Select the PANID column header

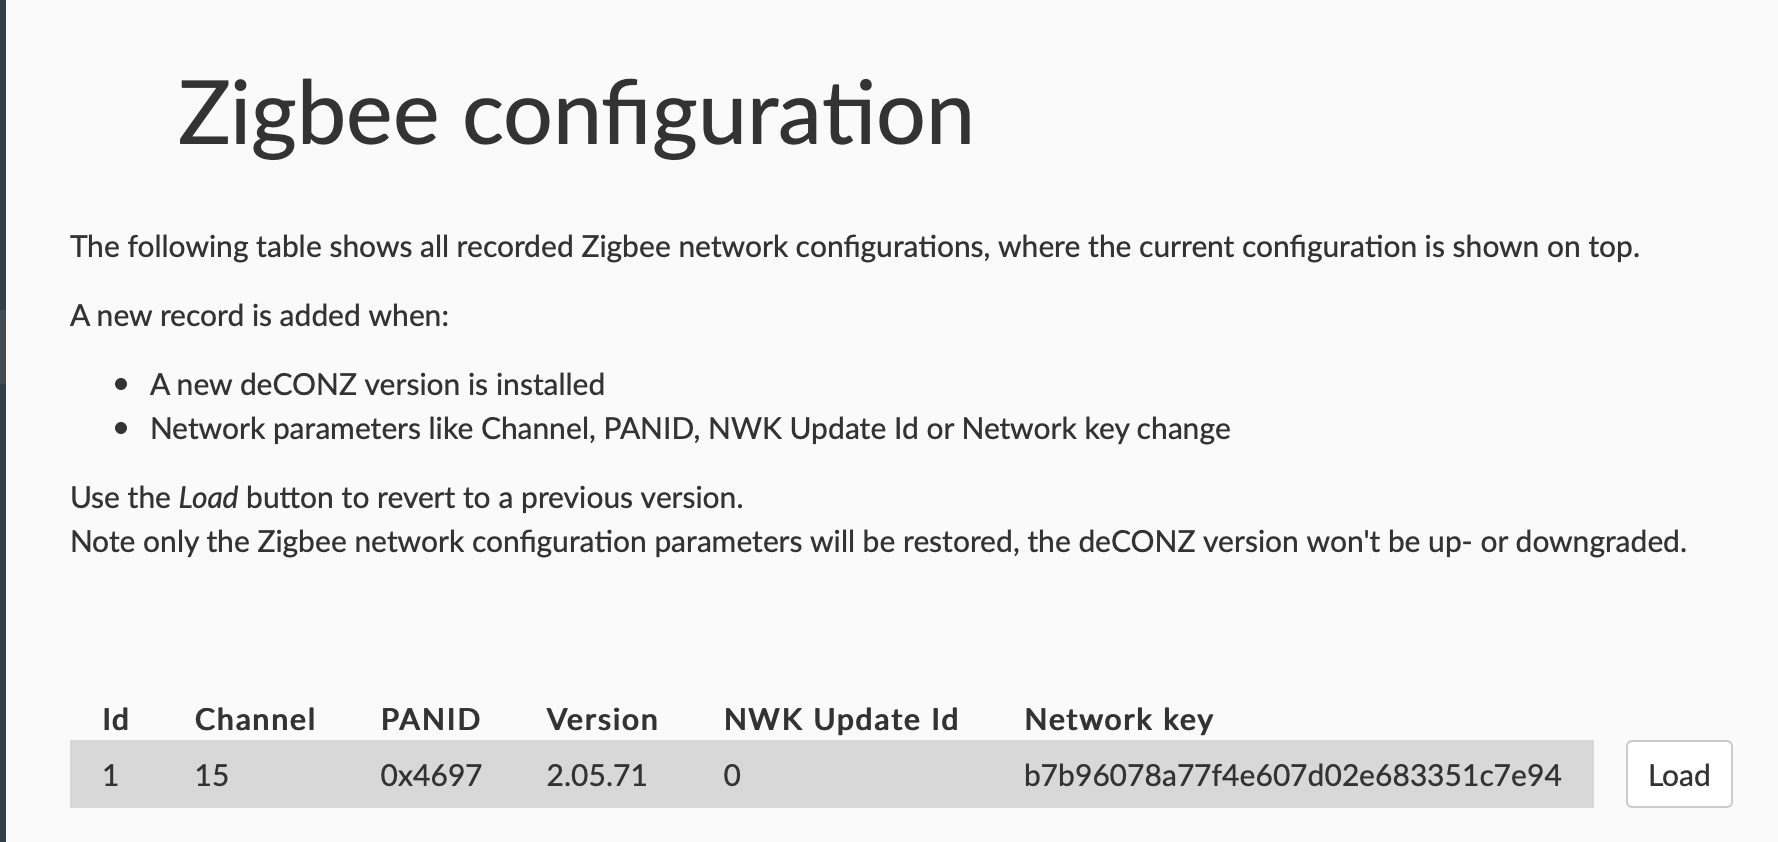[x=430, y=719]
